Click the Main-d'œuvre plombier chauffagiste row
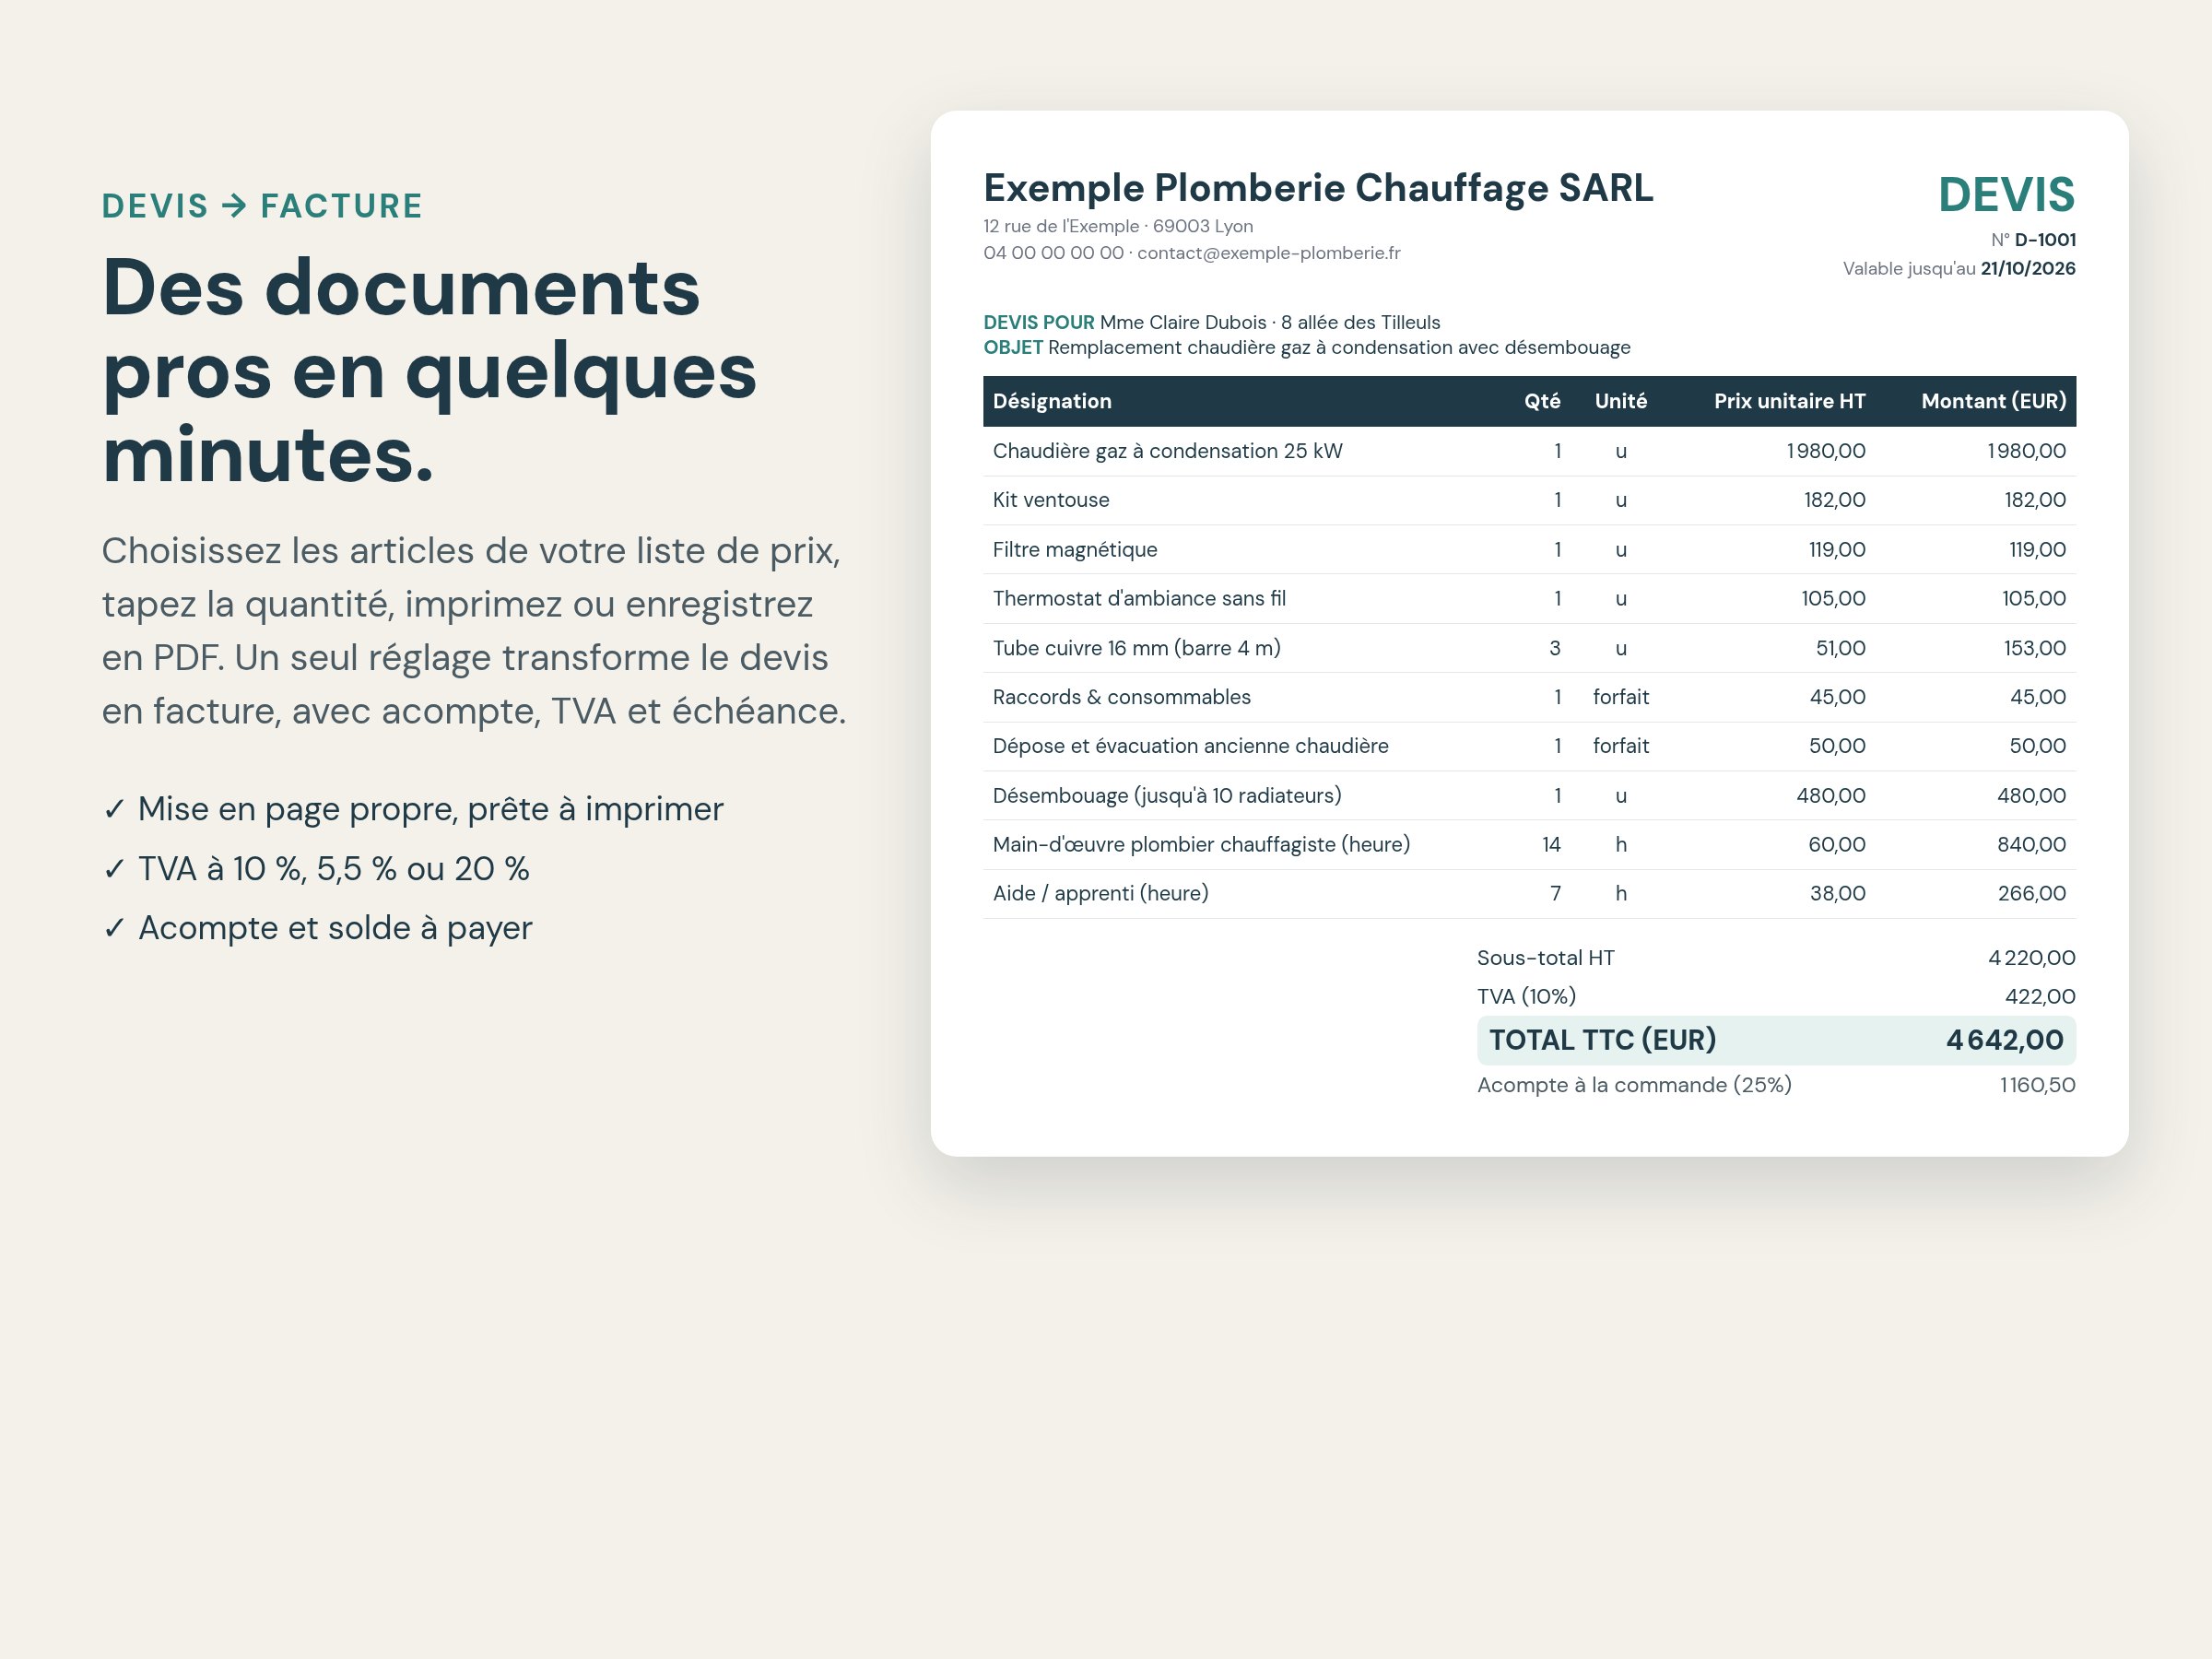The width and height of the screenshot is (2212, 1659). (1529, 845)
